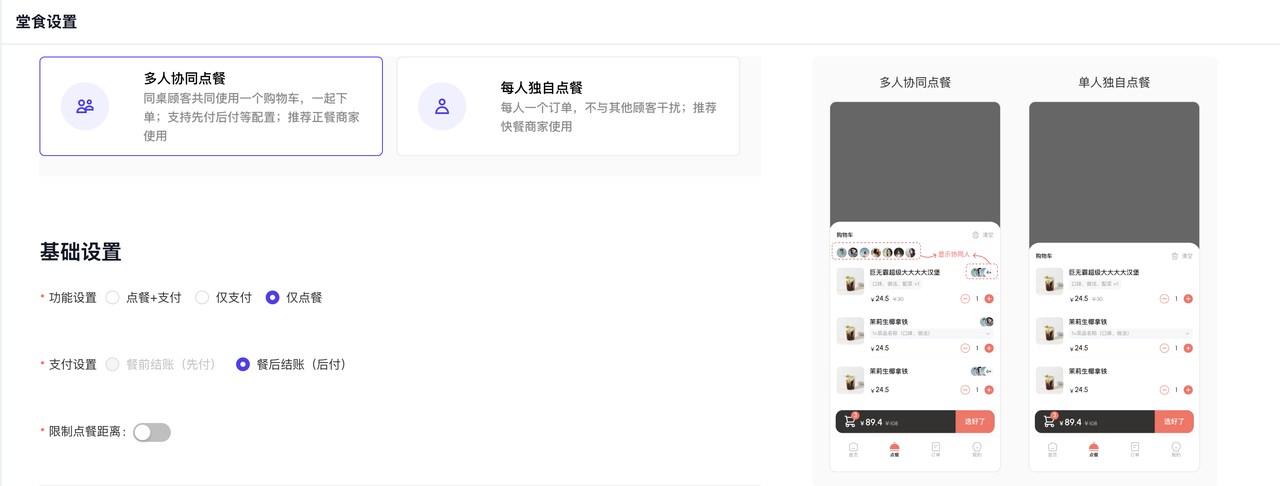The width and height of the screenshot is (1280, 486).
Task: Click the 堂食设置 page title
Action: point(46,22)
